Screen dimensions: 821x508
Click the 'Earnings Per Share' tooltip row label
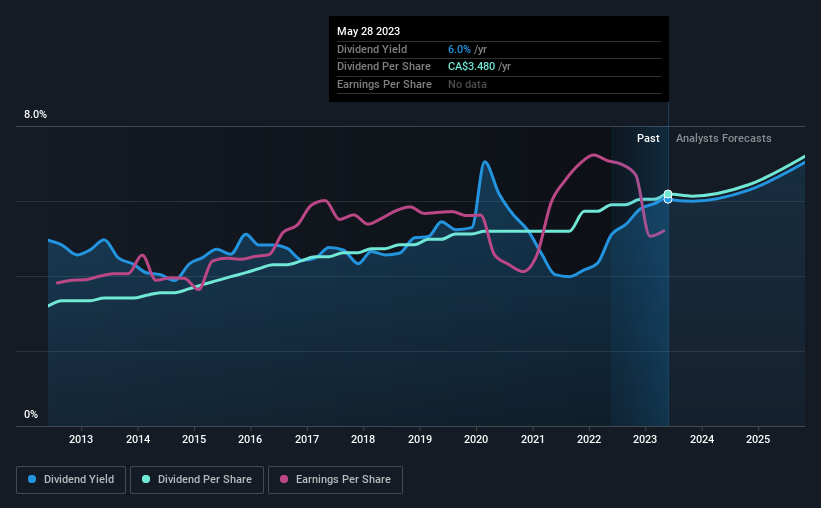click(x=384, y=84)
